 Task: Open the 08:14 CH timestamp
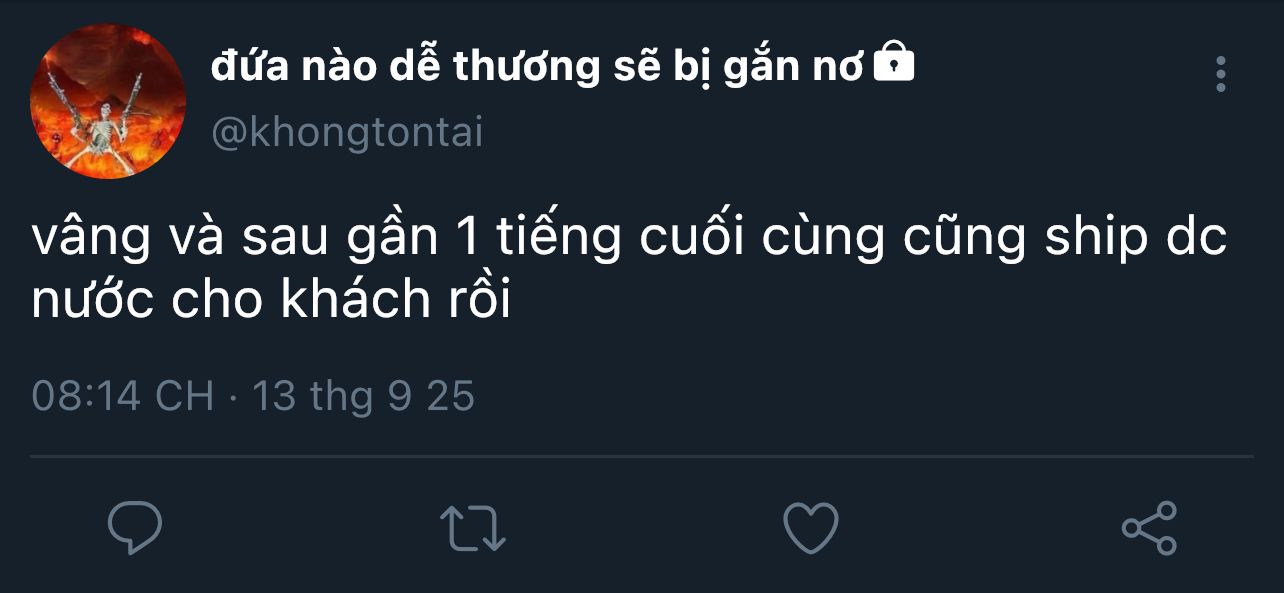pos(123,397)
